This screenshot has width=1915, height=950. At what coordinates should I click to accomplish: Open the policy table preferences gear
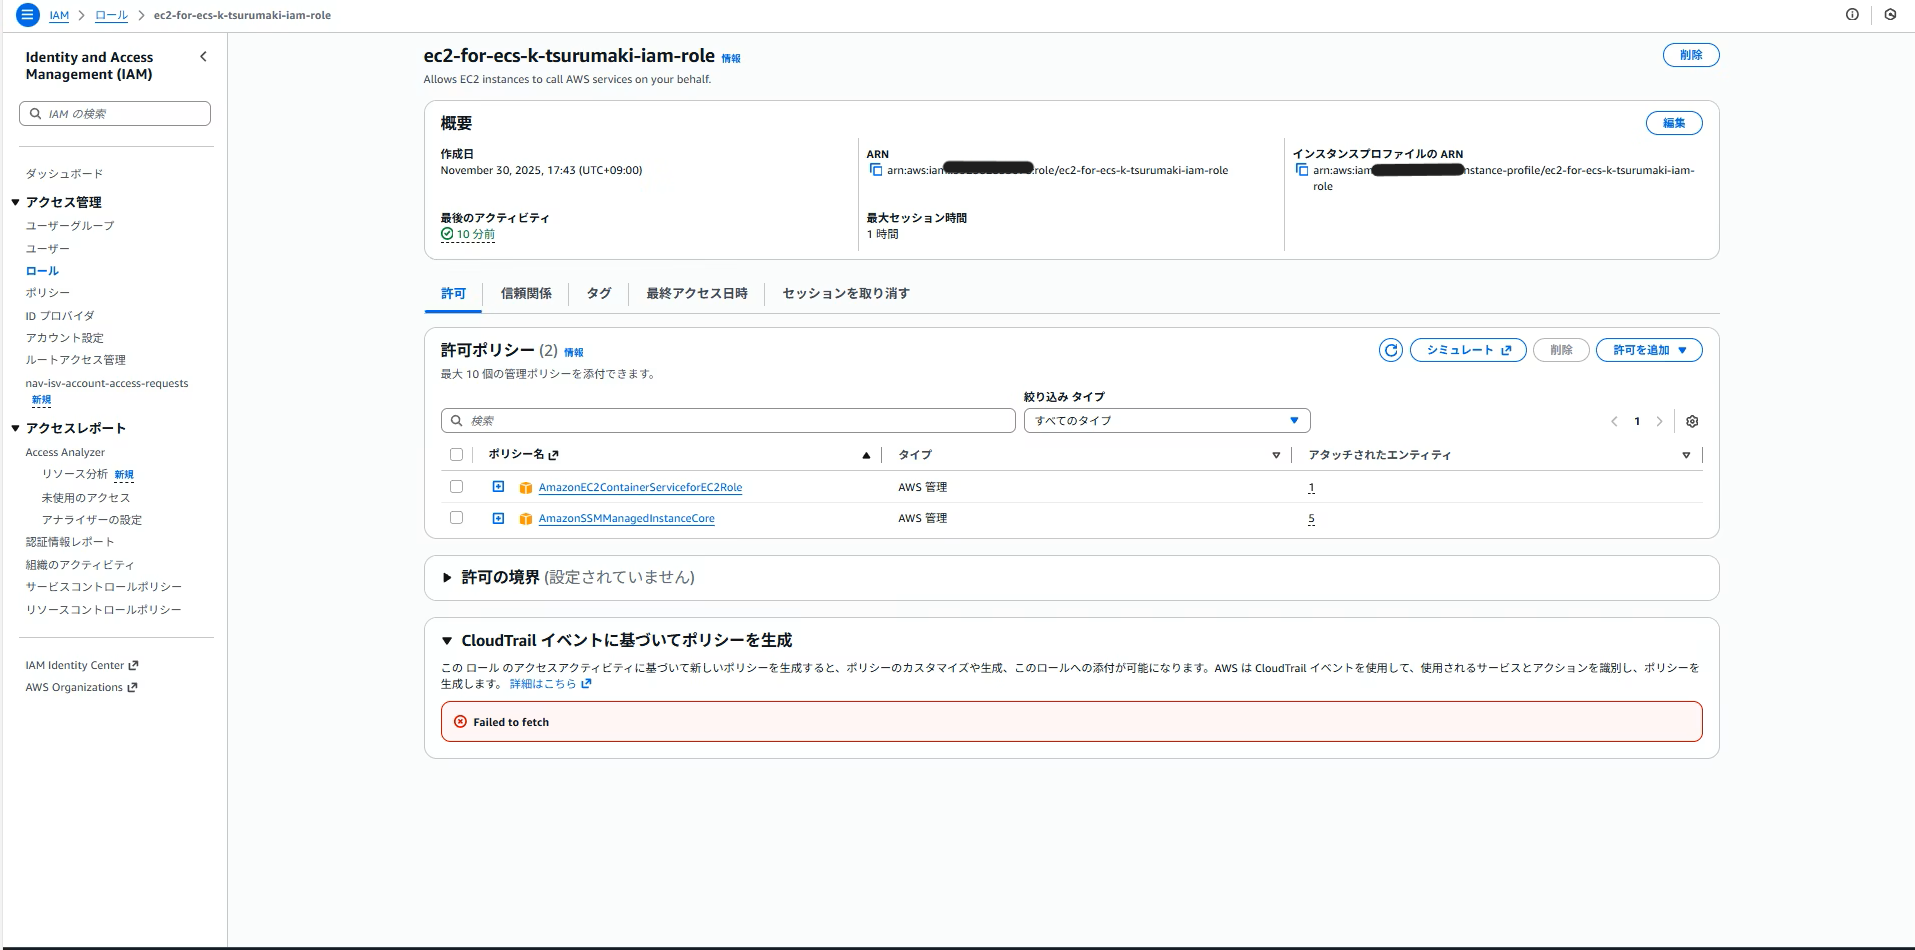(1692, 421)
